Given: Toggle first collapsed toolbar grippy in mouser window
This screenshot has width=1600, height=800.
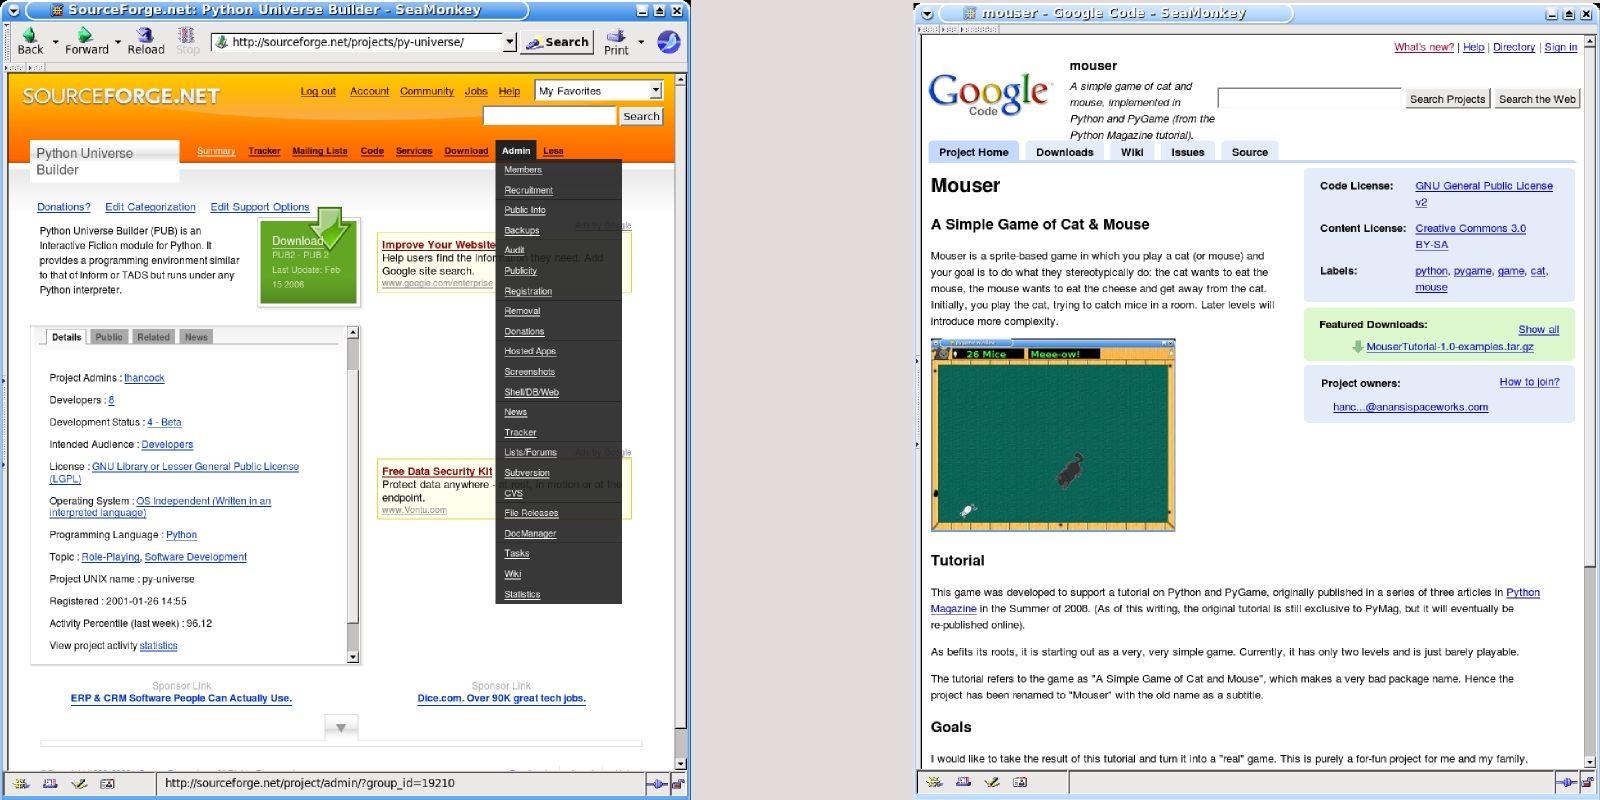Looking at the screenshot, I should pyautogui.click(x=928, y=29).
